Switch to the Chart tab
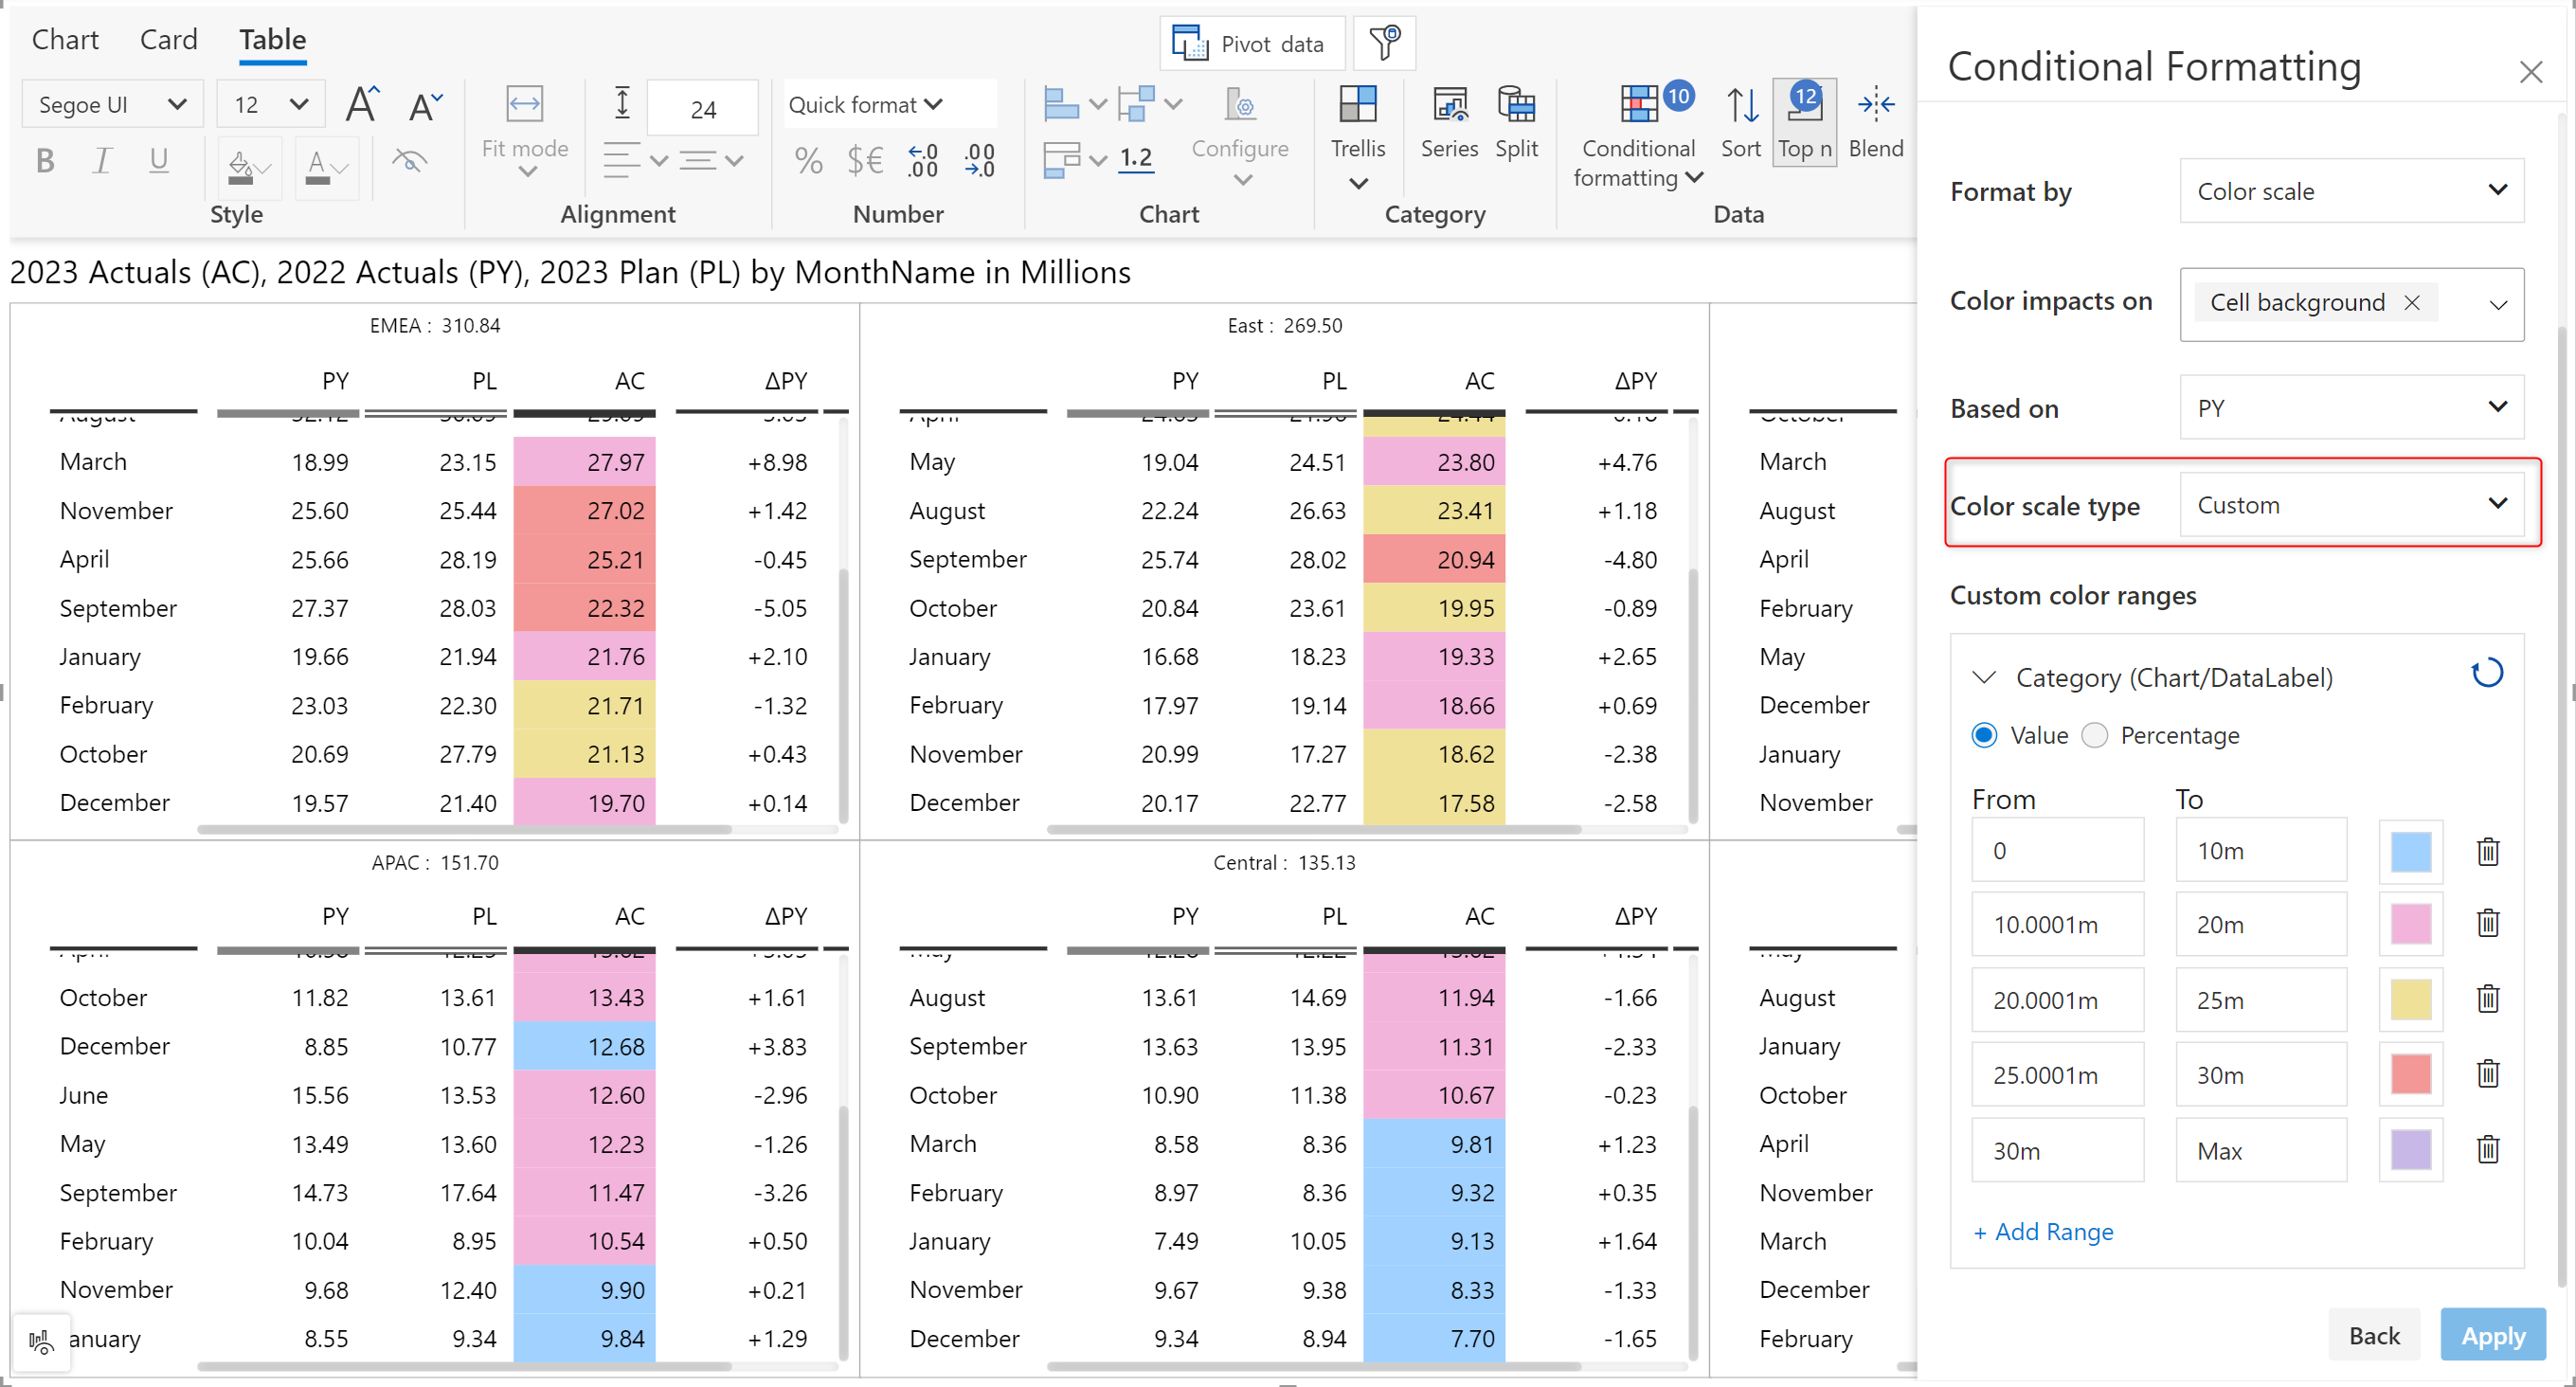The image size is (2576, 1387). coord(65,40)
